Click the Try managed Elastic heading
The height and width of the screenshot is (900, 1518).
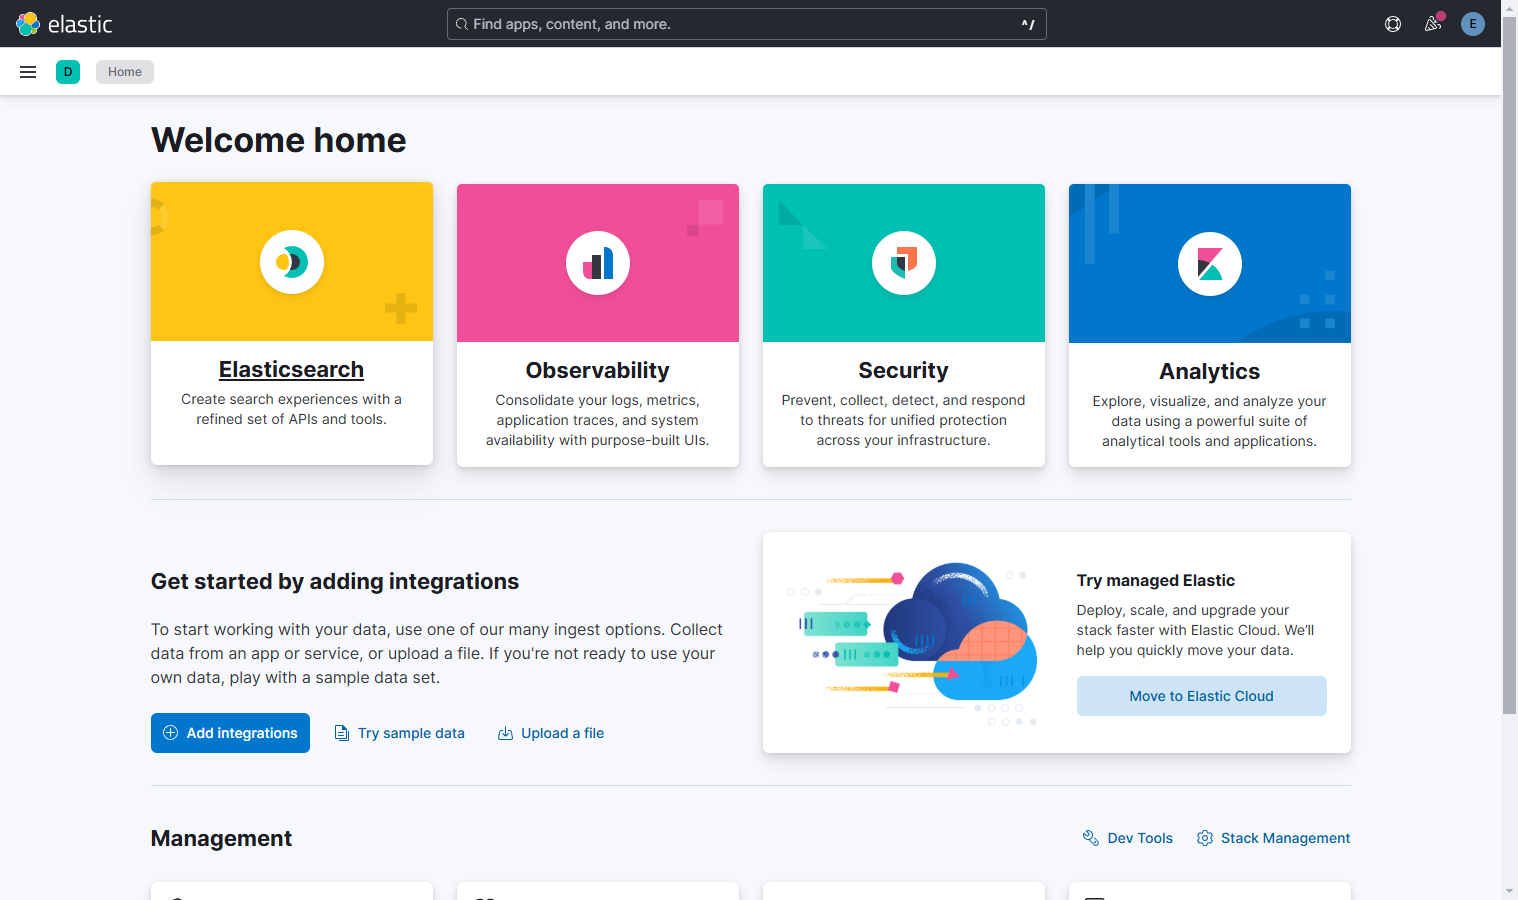pyautogui.click(x=1156, y=580)
